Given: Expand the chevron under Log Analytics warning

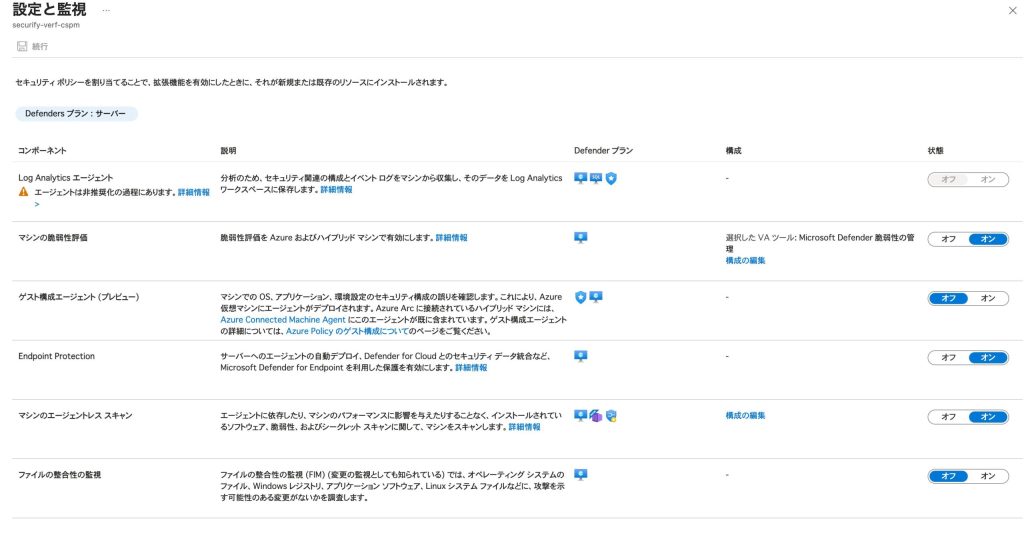Looking at the screenshot, I should coord(37,204).
